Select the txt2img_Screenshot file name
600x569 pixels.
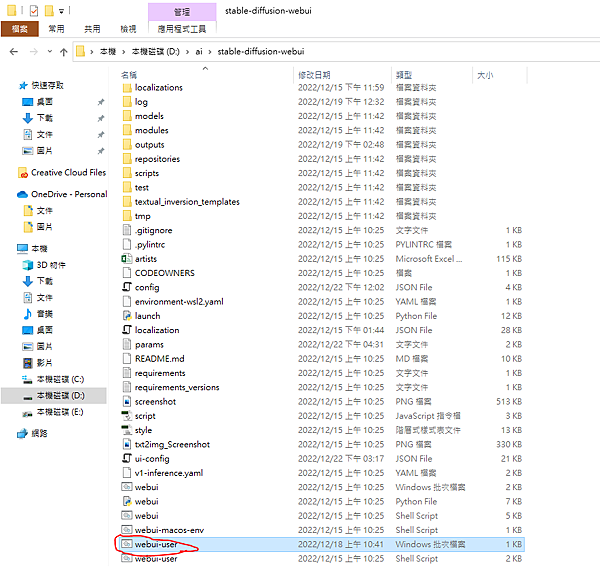(172, 445)
